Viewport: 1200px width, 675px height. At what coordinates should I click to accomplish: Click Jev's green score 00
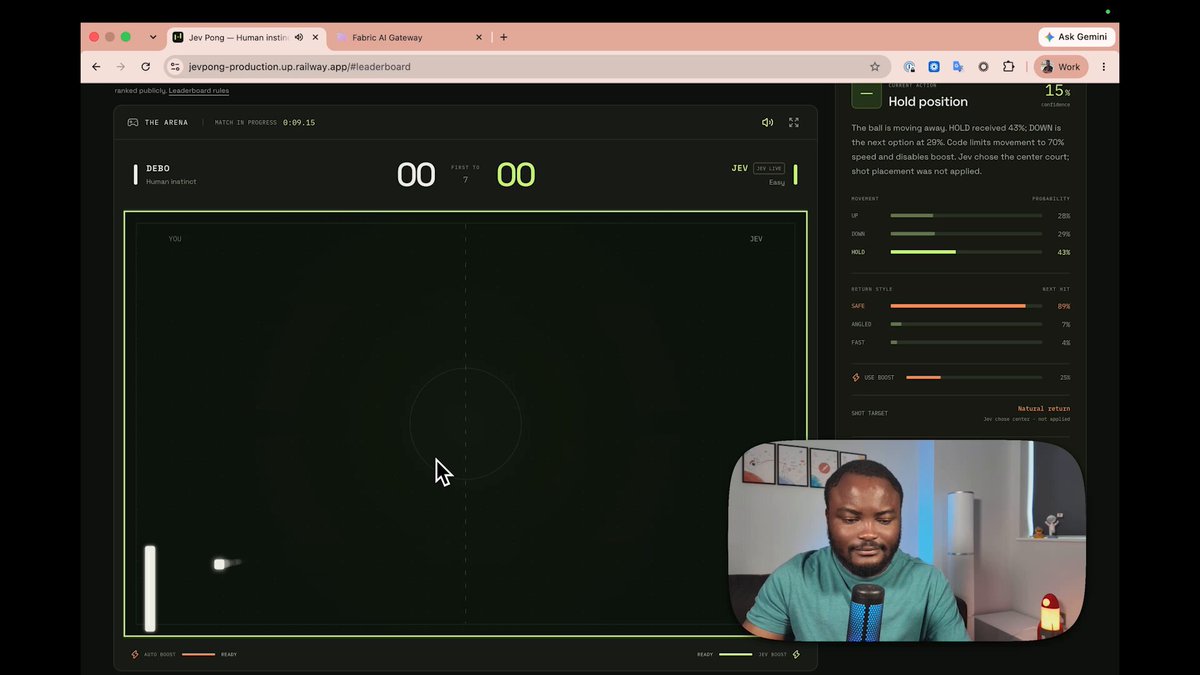(516, 175)
